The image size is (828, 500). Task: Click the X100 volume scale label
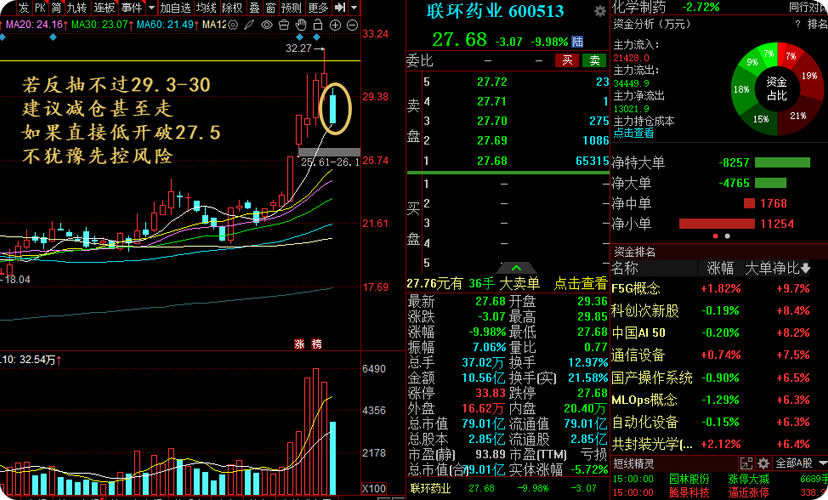374,488
